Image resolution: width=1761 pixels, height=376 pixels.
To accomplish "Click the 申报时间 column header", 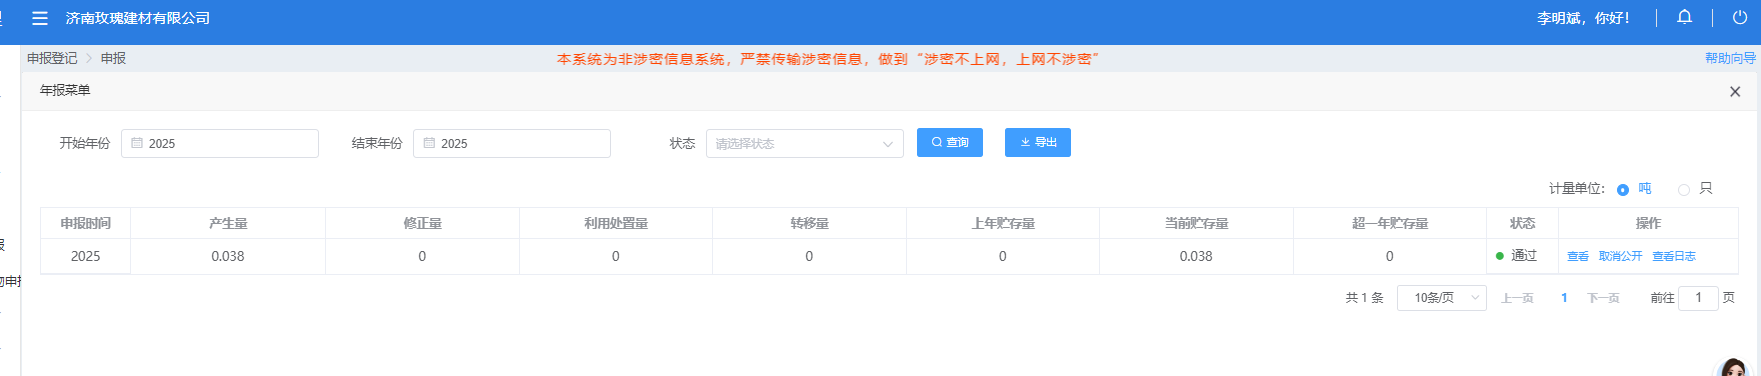I will pyautogui.click(x=85, y=223).
